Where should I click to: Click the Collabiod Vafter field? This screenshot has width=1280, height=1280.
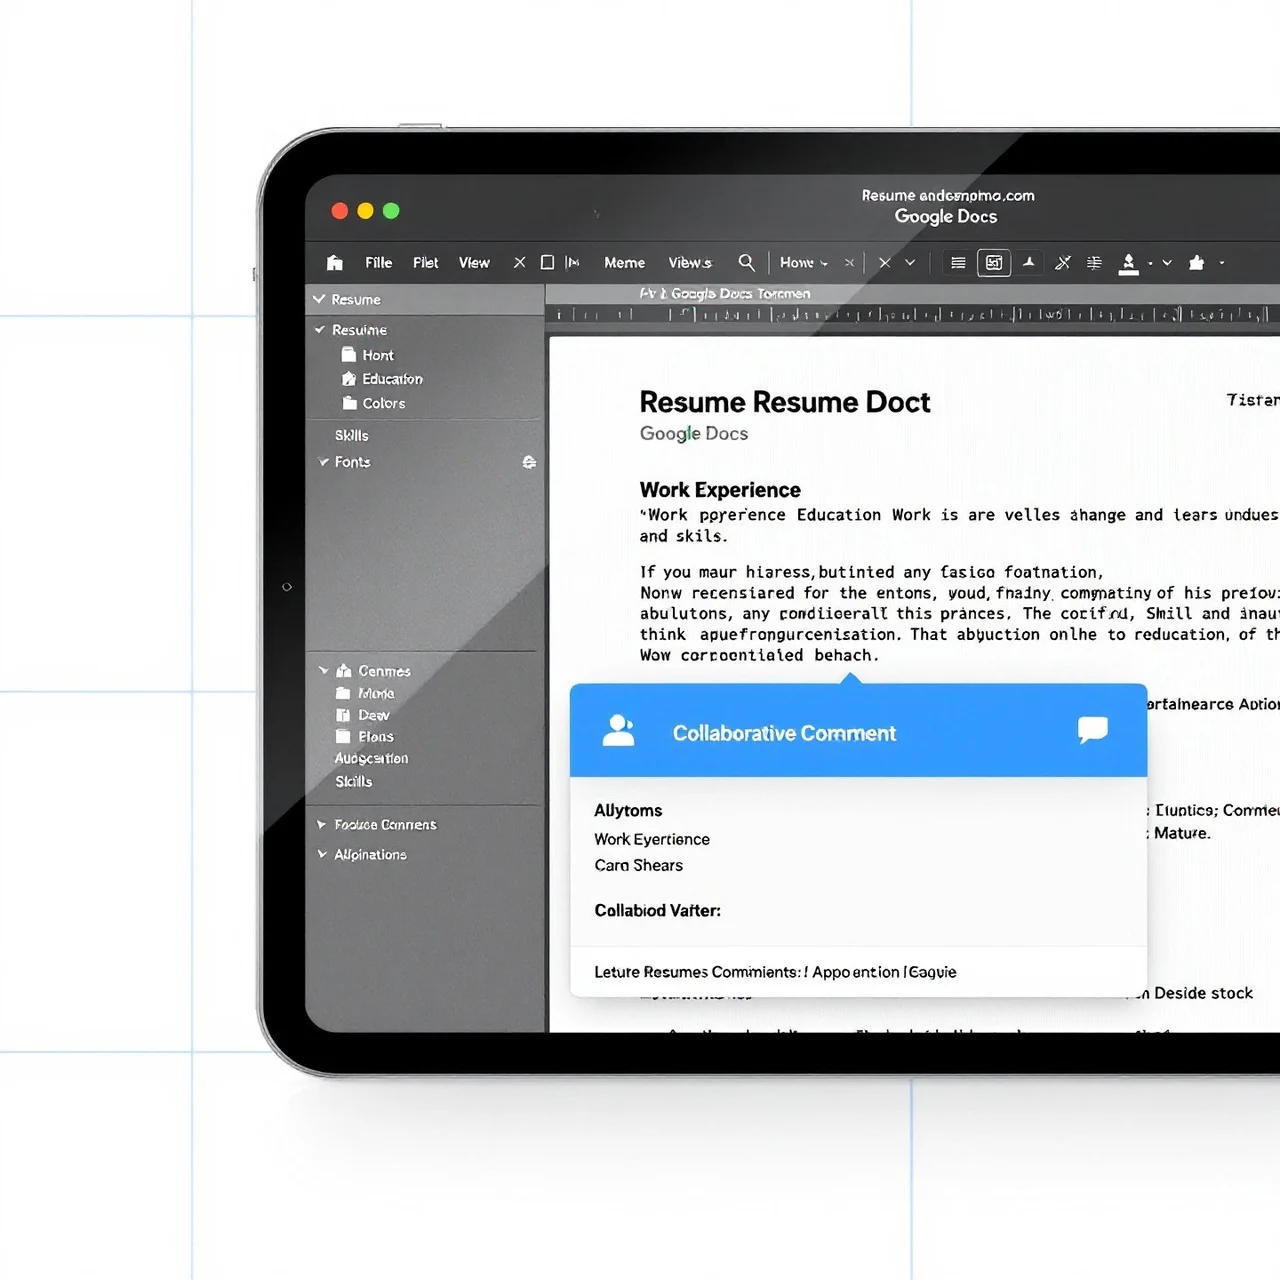(657, 910)
